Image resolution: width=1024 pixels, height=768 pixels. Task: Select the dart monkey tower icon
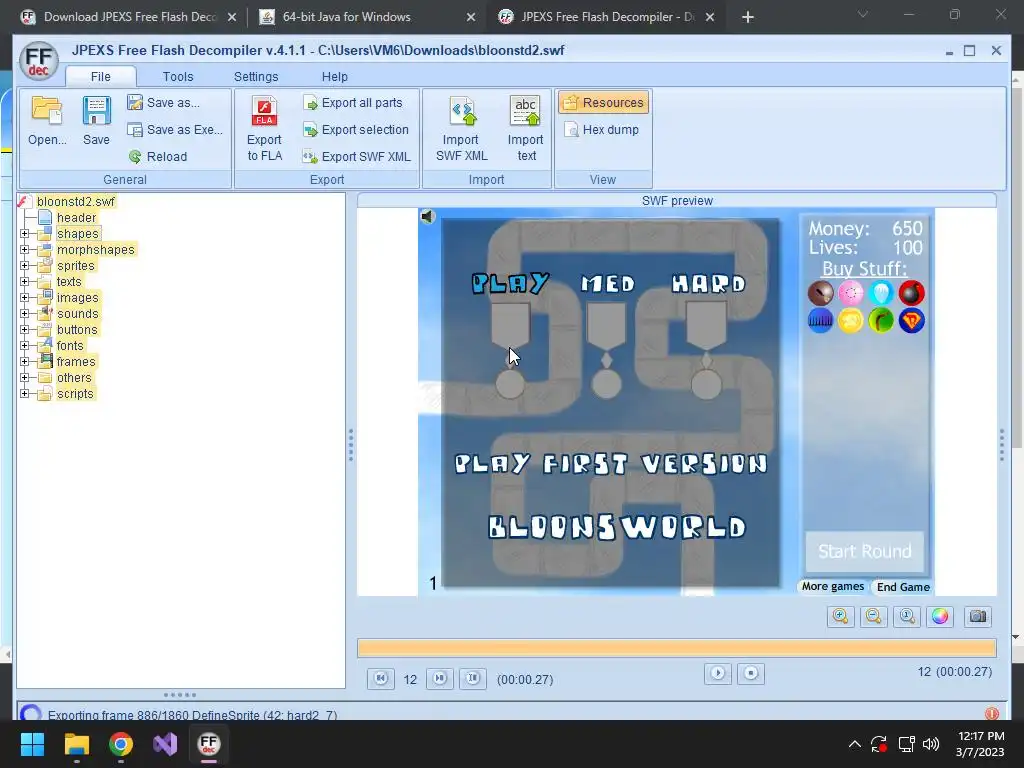(820, 293)
